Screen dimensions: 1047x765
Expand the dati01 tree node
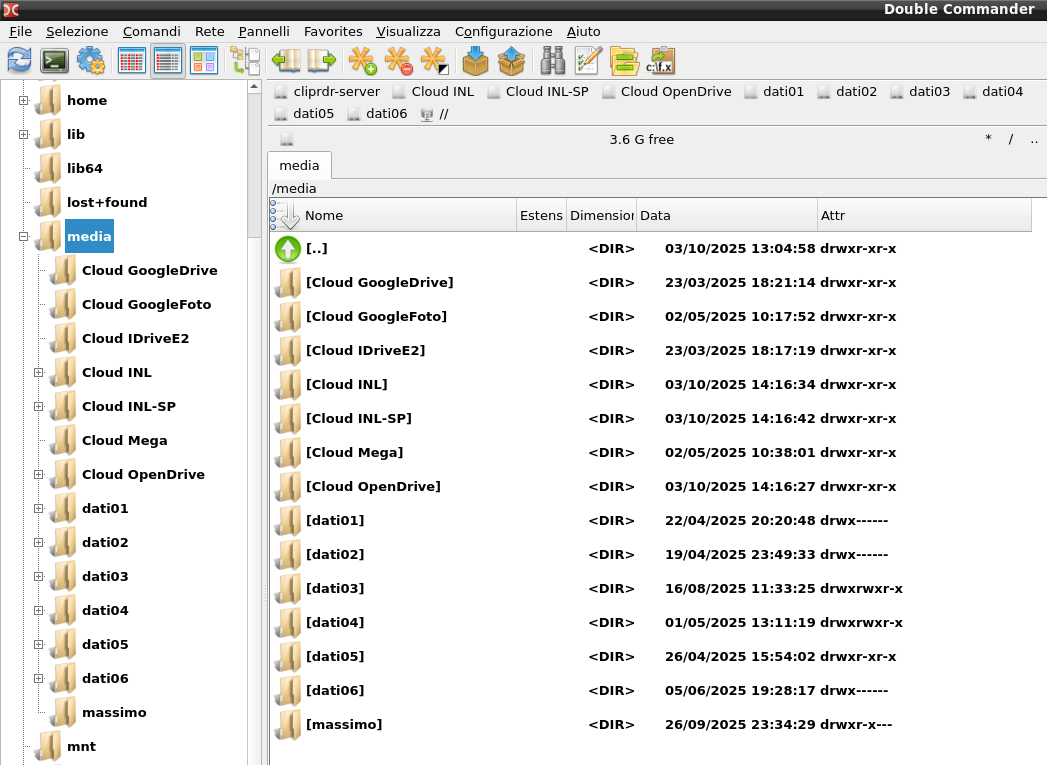[x=39, y=509]
